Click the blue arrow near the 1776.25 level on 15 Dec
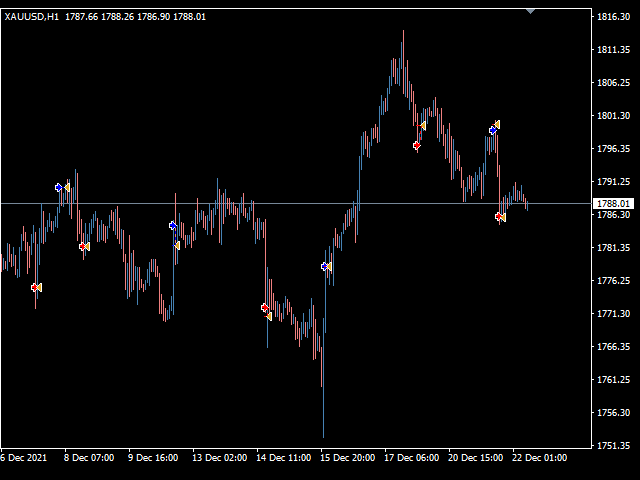Screen dimensions: 640x480 (x=325, y=267)
